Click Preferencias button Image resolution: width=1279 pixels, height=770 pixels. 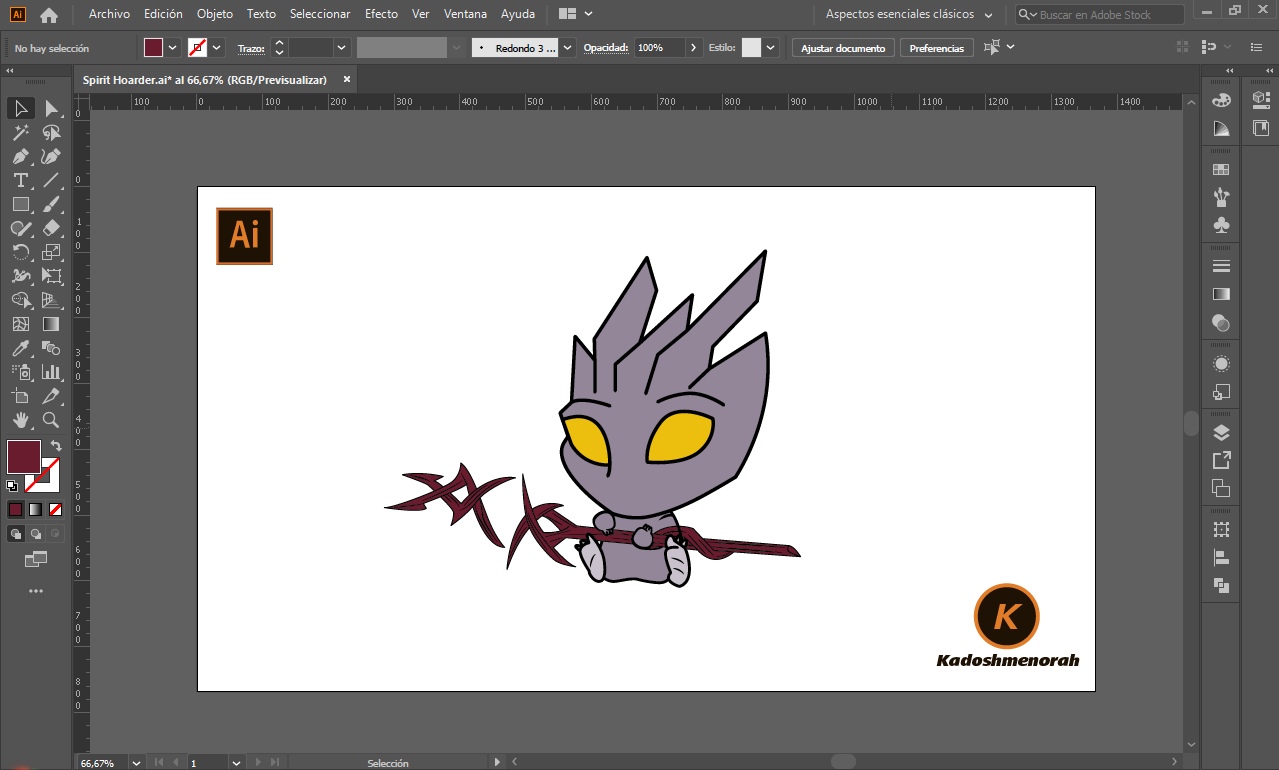[937, 48]
